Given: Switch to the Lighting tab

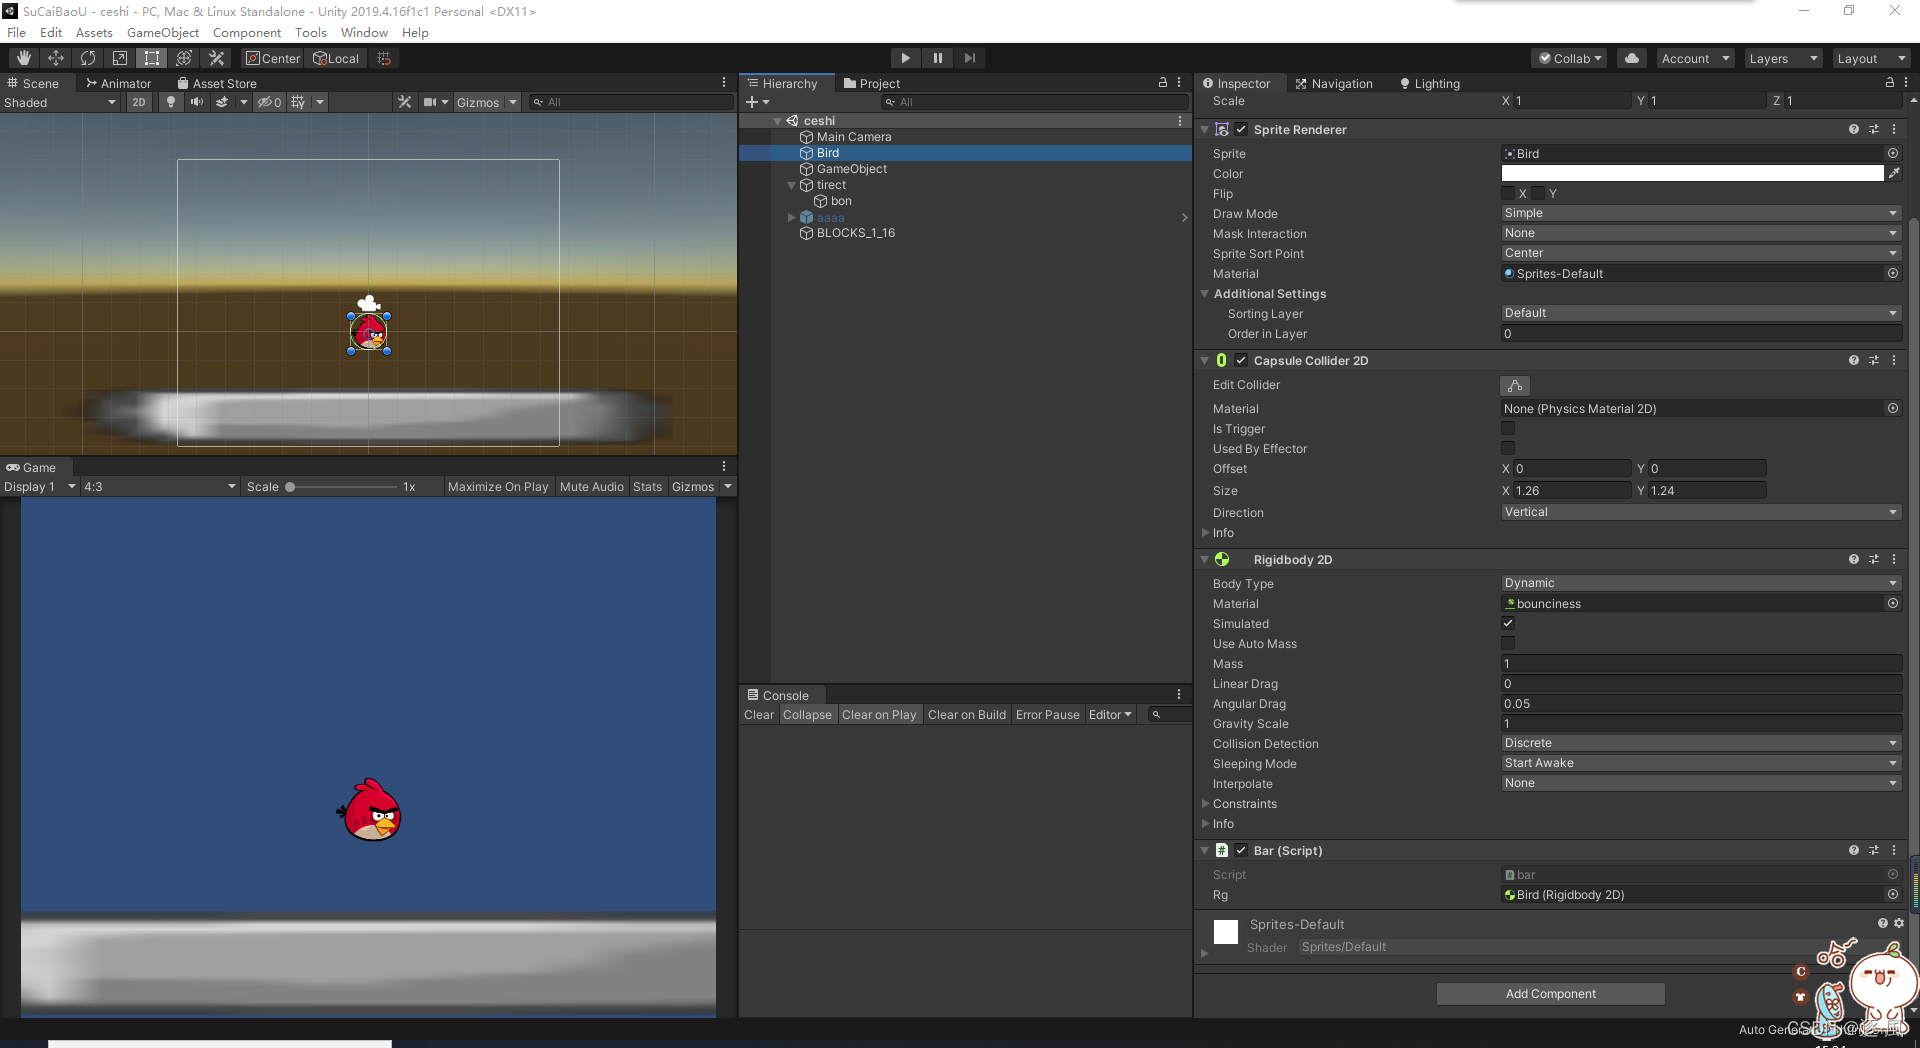Looking at the screenshot, I should (1430, 83).
